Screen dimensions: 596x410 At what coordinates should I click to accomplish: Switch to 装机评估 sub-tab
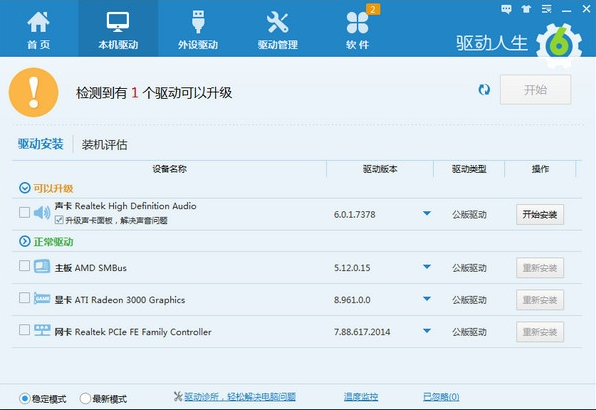point(105,145)
